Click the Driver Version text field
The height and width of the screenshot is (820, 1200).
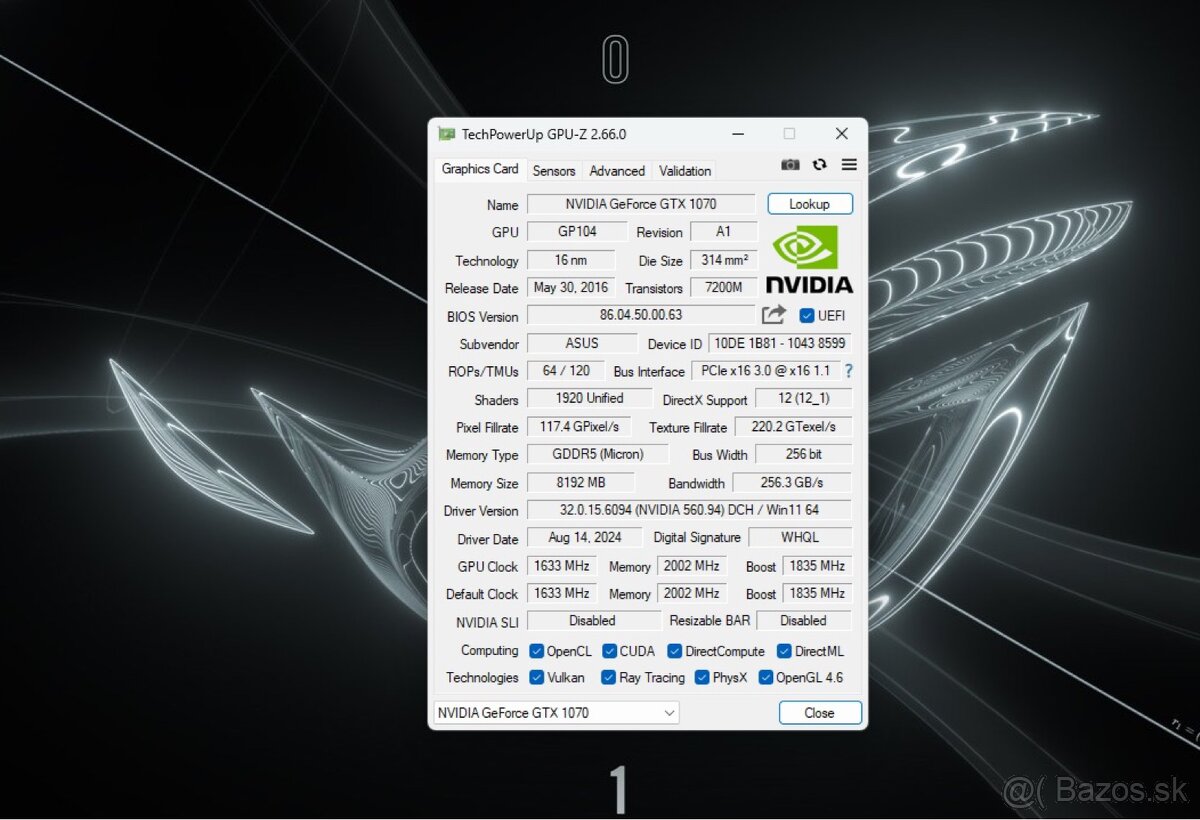click(x=689, y=510)
